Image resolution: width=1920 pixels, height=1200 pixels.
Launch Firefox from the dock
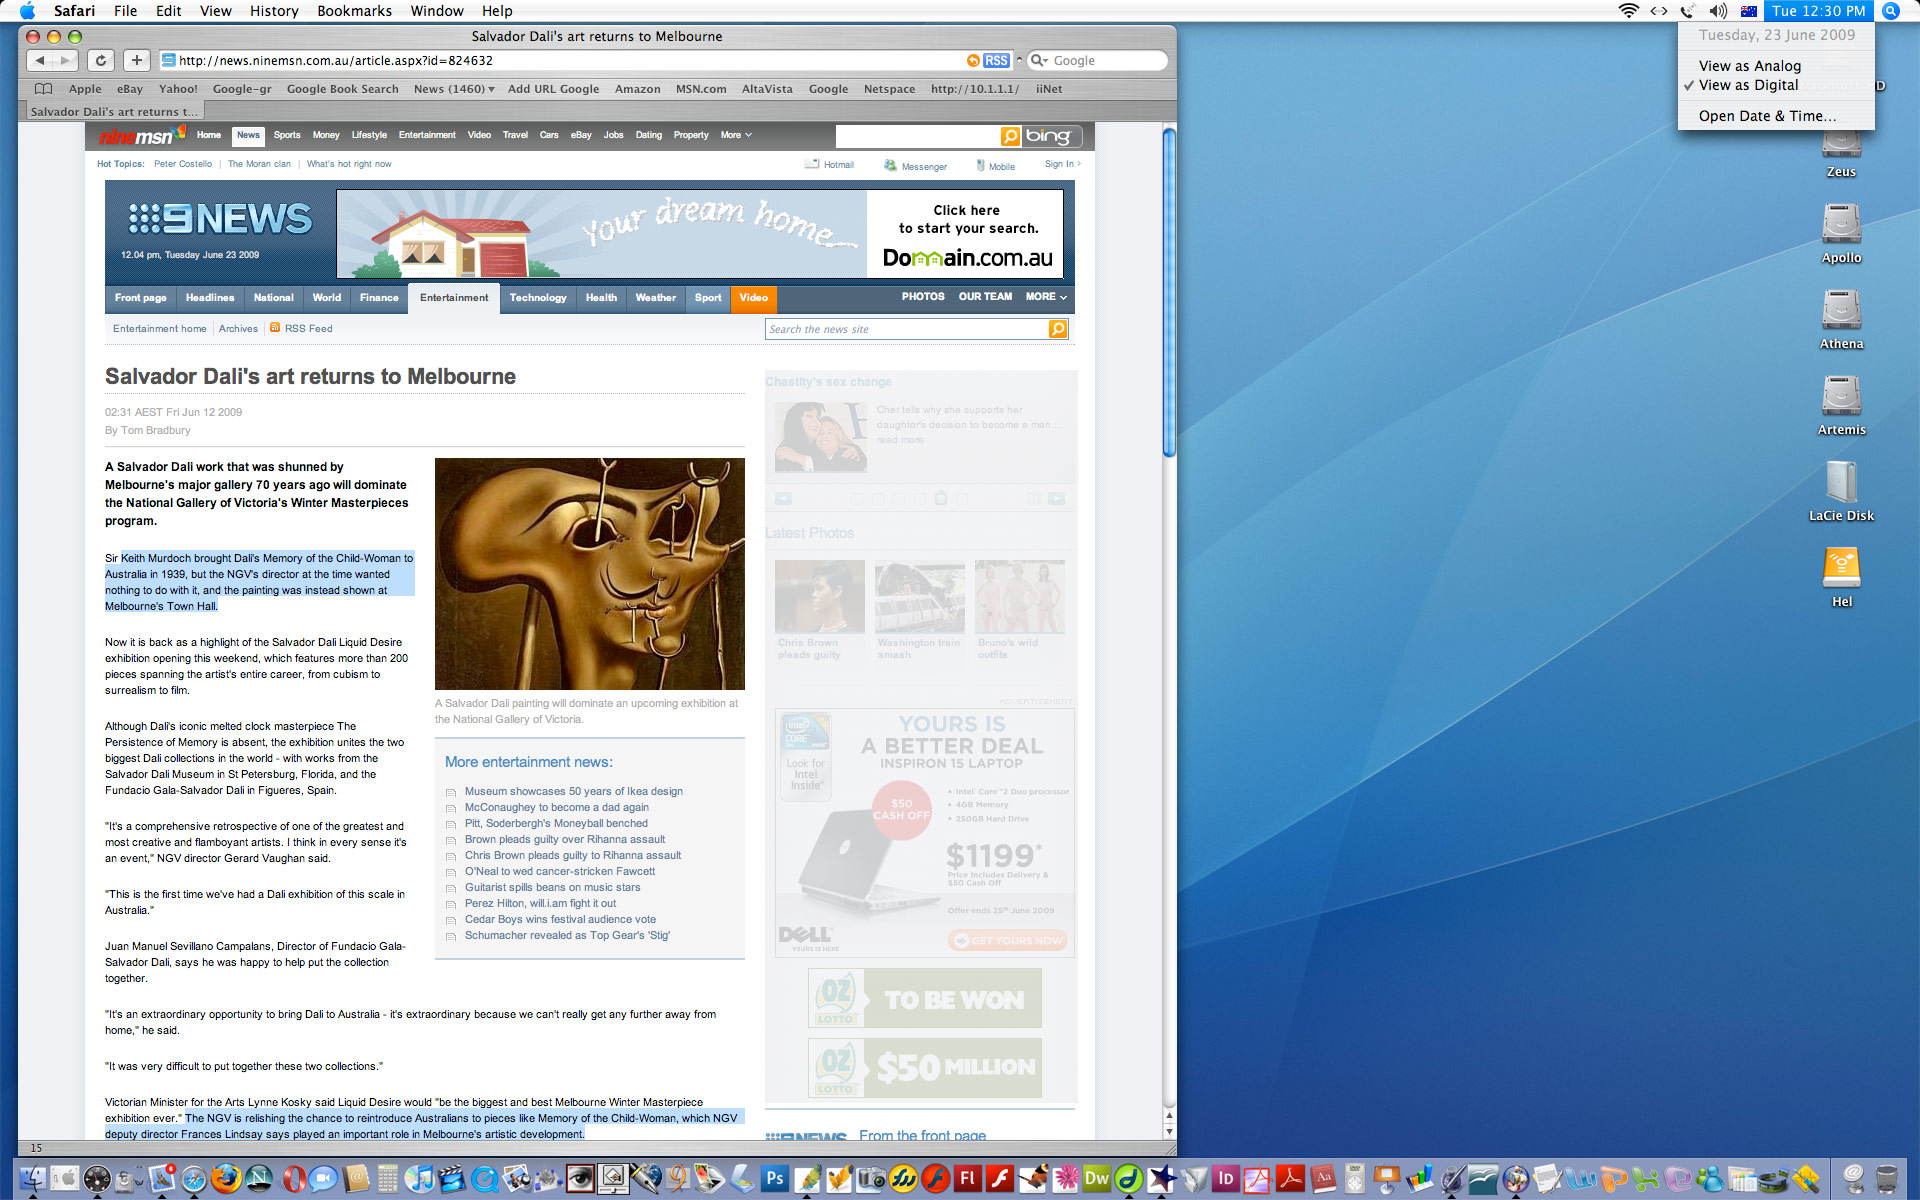pos(226,1178)
